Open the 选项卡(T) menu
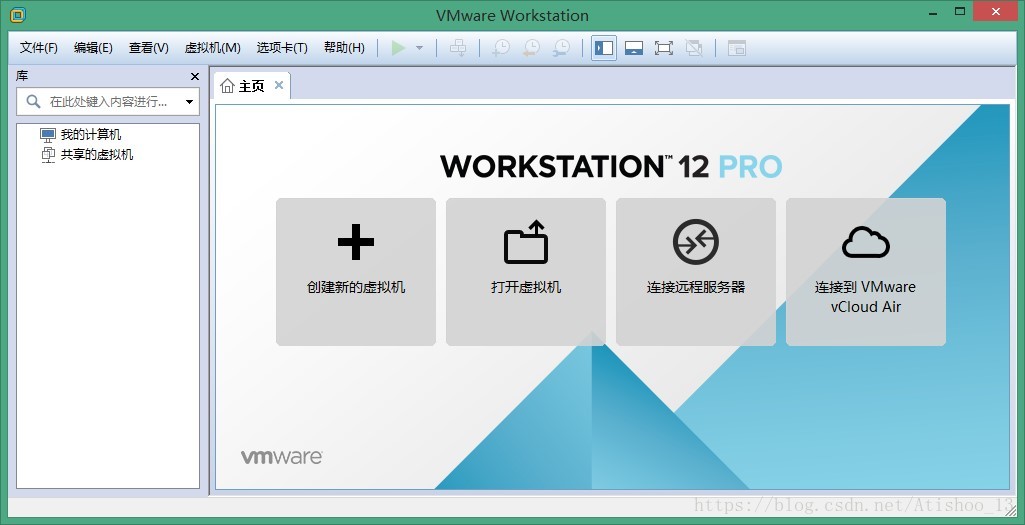The image size is (1025, 525). click(x=282, y=48)
